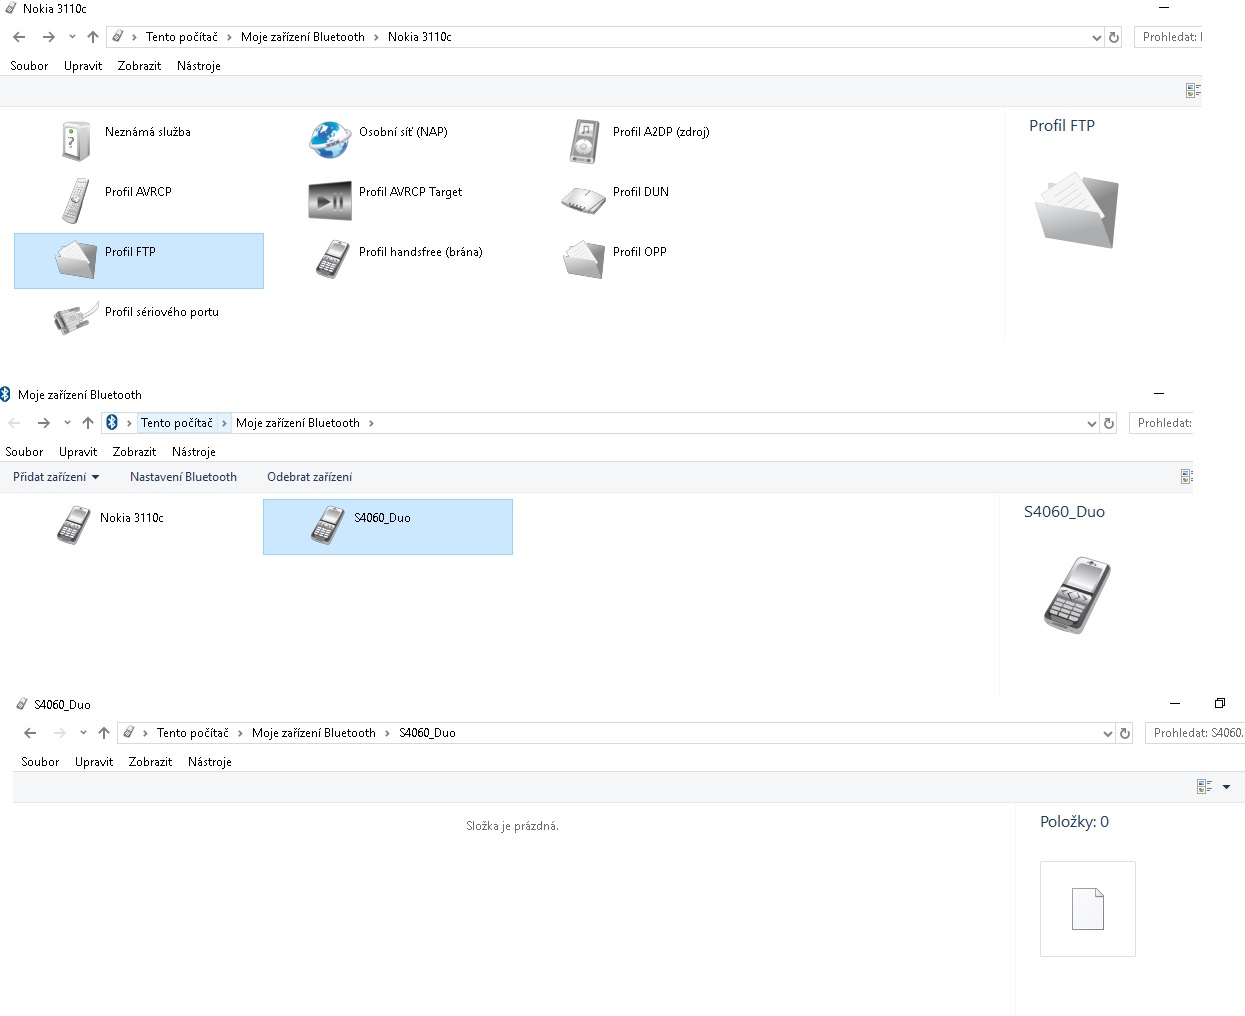1245x1016 pixels.
Task: Select the Nokia 3110c device icon
Action: 73,525
